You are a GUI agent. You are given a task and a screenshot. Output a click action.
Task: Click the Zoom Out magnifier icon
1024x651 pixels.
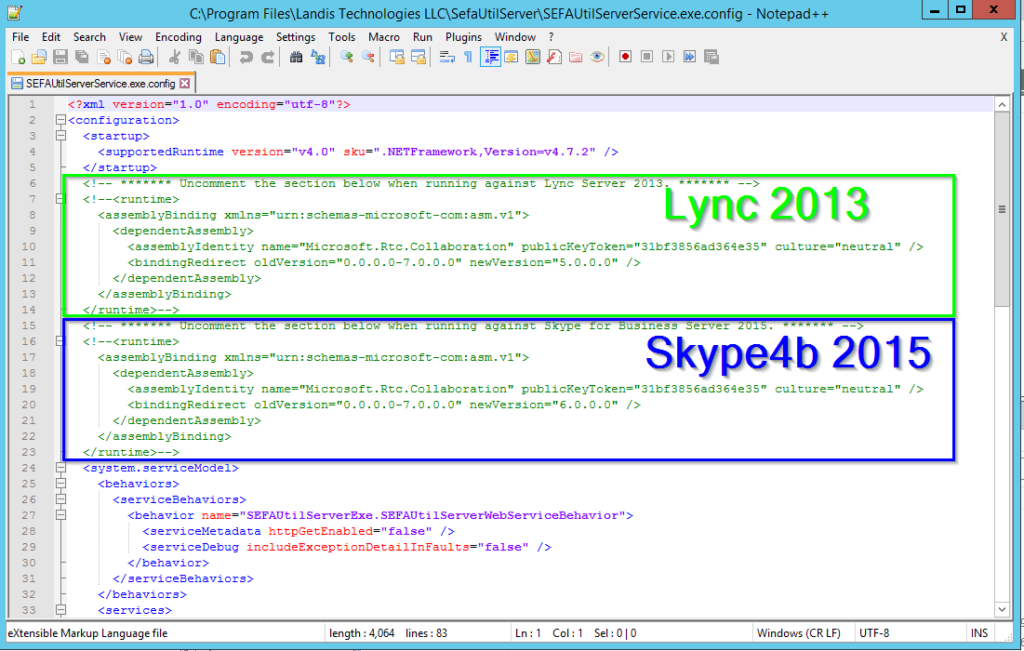(x=368, y=57)
